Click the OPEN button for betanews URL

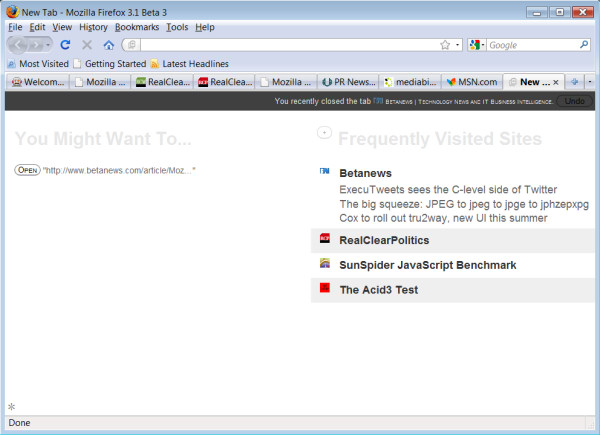click(27, 170)
